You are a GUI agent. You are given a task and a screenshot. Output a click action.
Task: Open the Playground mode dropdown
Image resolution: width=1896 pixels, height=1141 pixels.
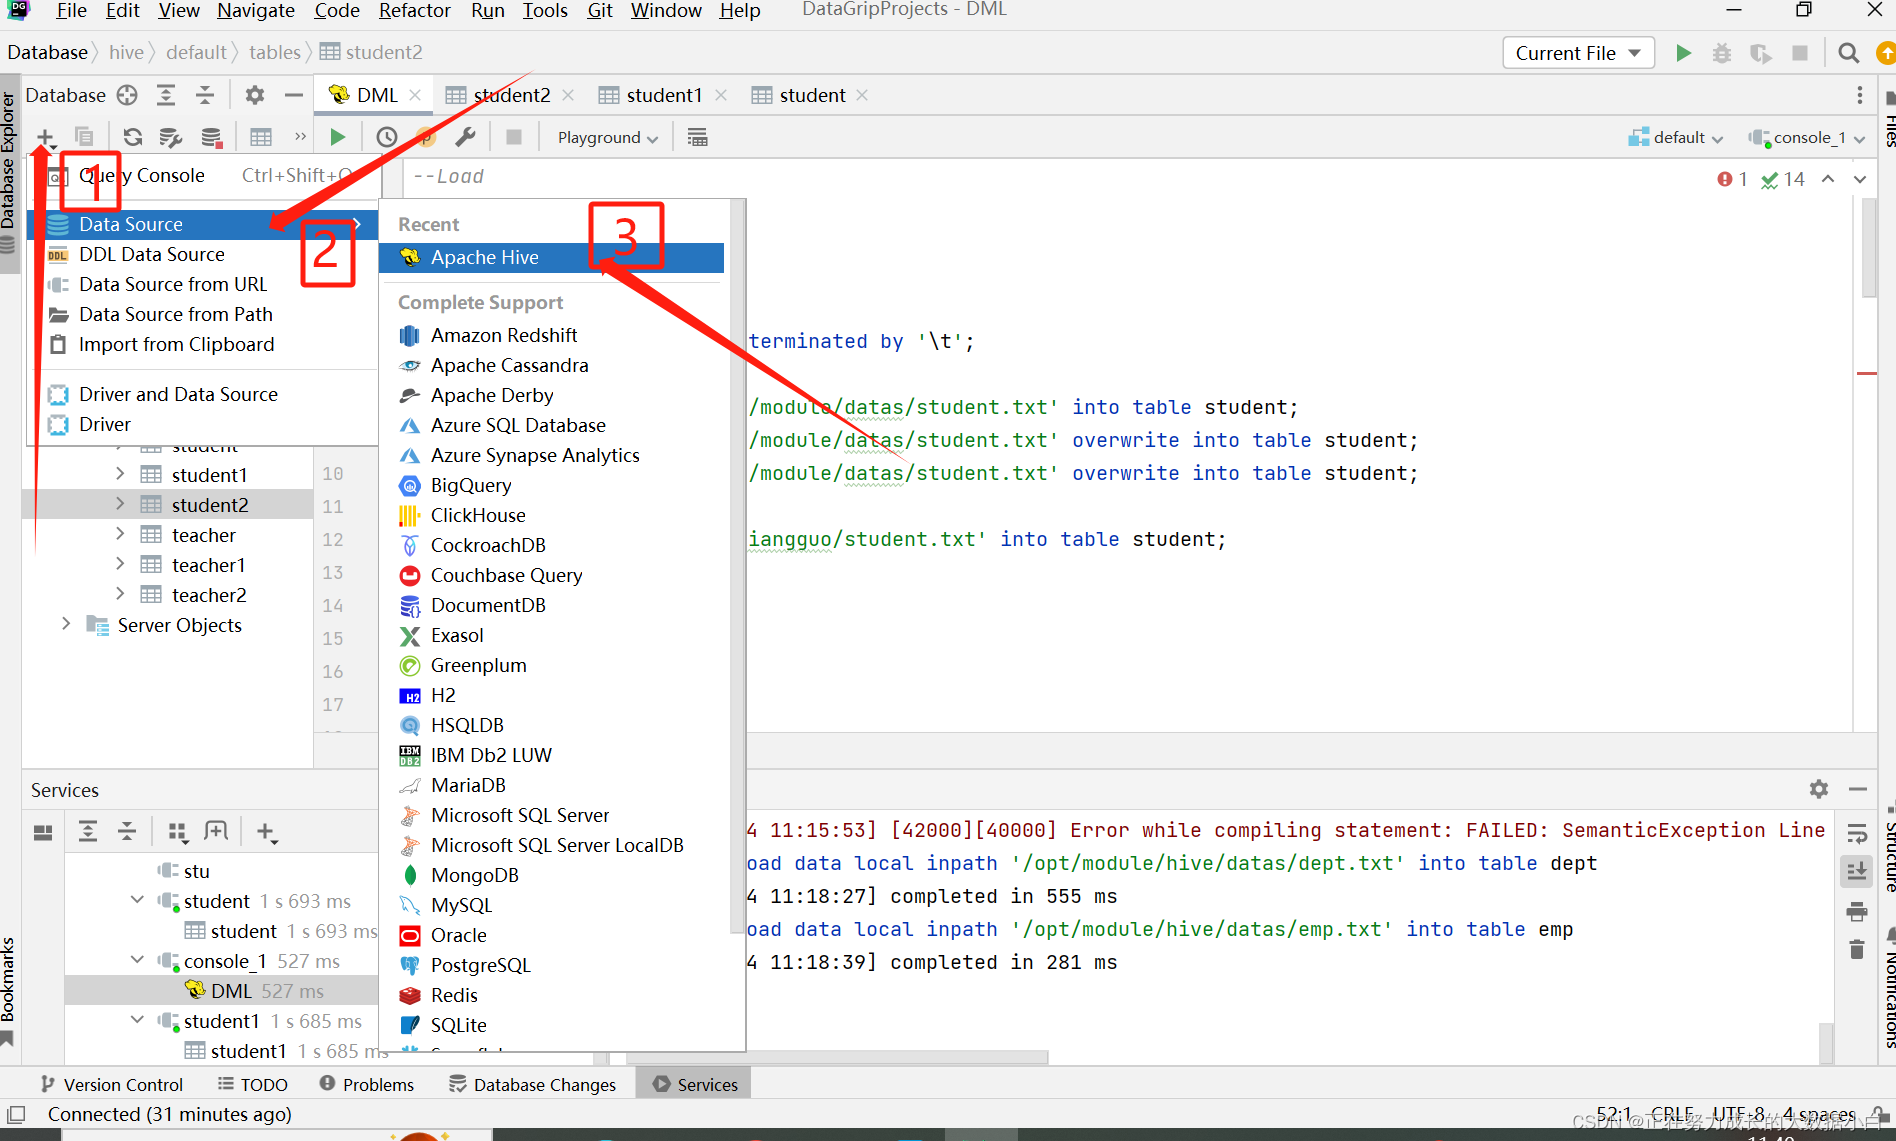coord(607,137)
